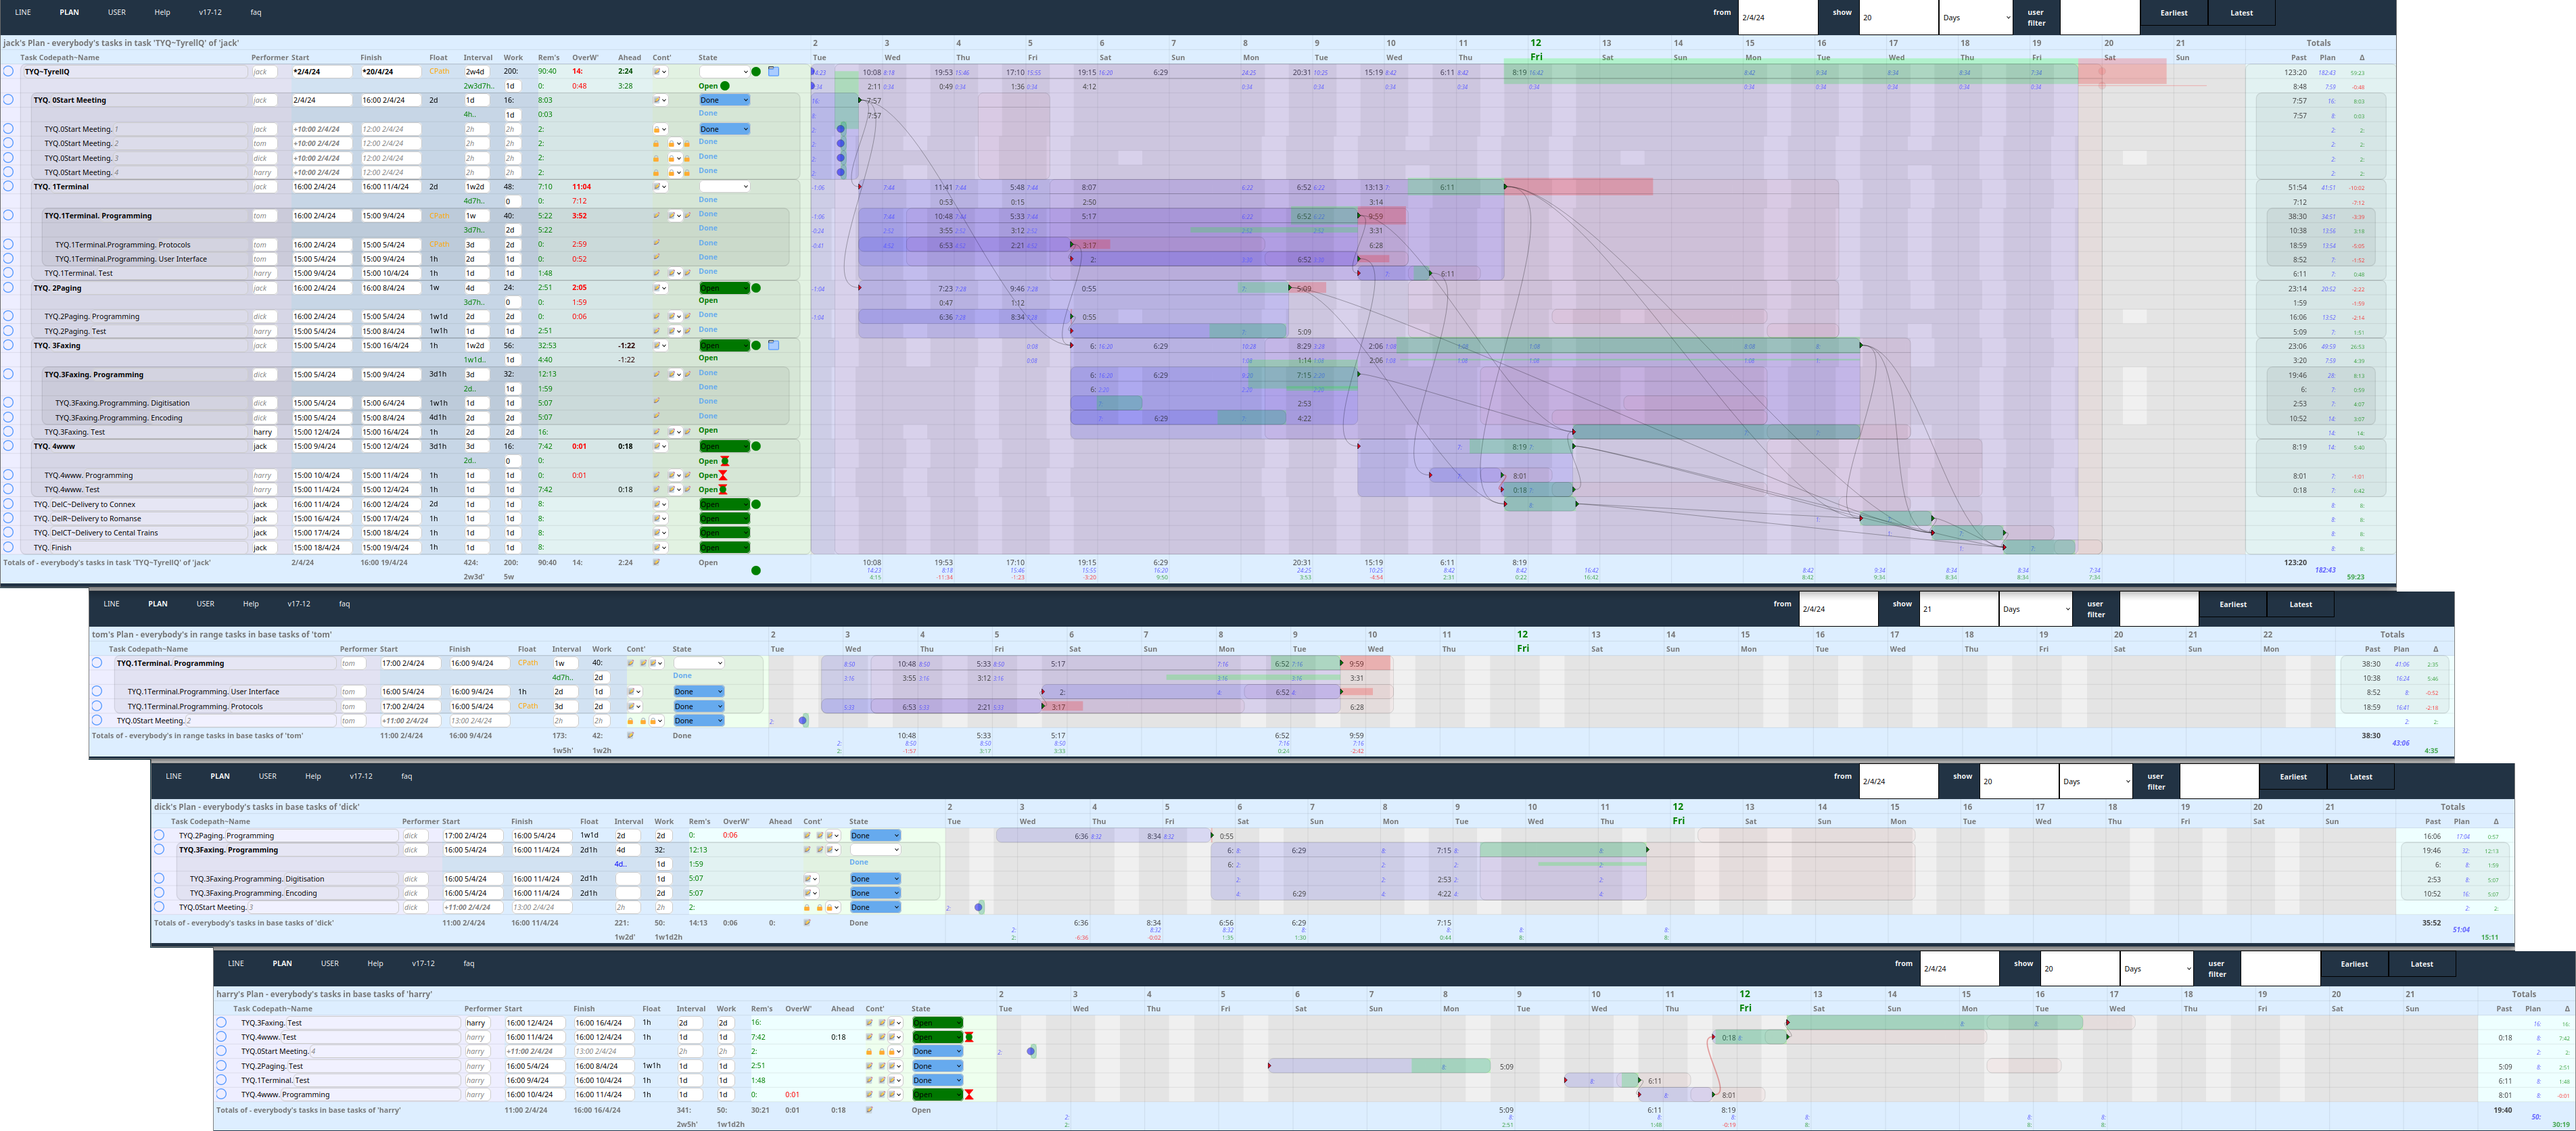Image resolution: width=2576 pixels, height=1131 pixels.
Task: Click the Earliest button in jack's plan
Action: [2174, 13]
